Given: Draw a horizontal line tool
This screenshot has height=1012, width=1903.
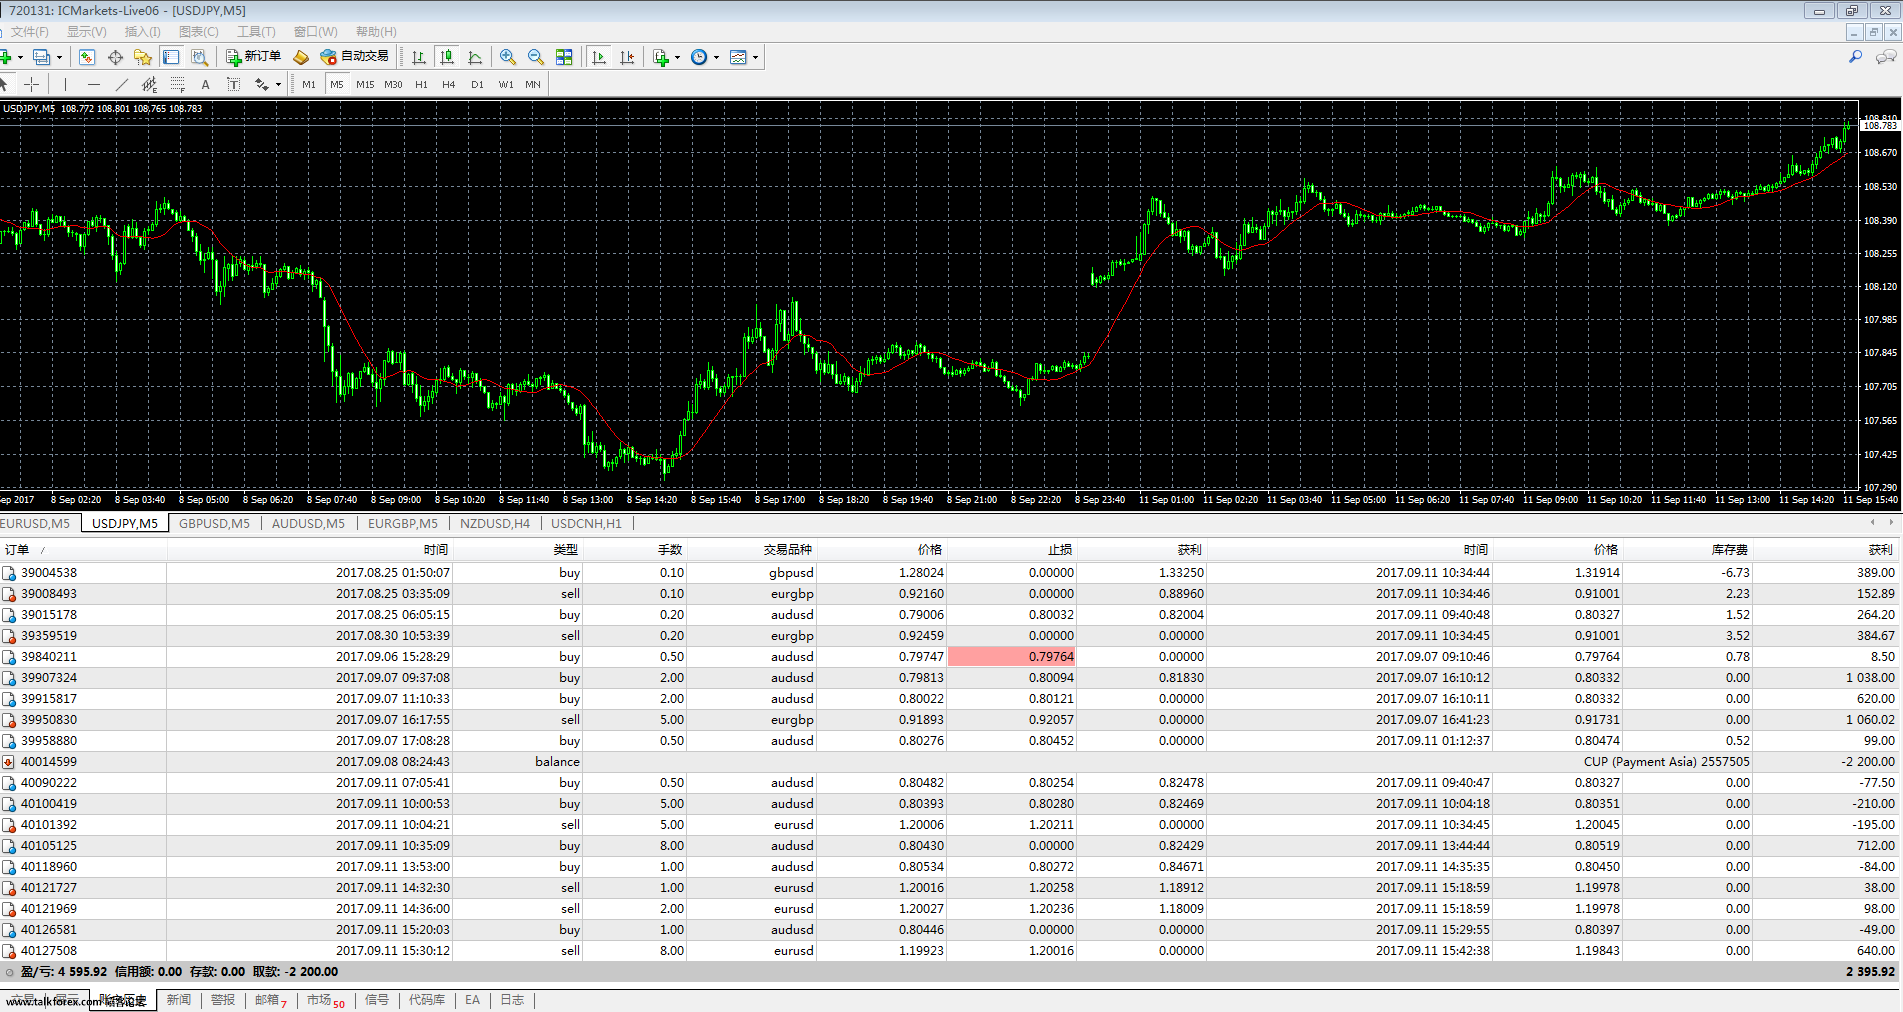Looking at the screenshot, I should 94,84.
